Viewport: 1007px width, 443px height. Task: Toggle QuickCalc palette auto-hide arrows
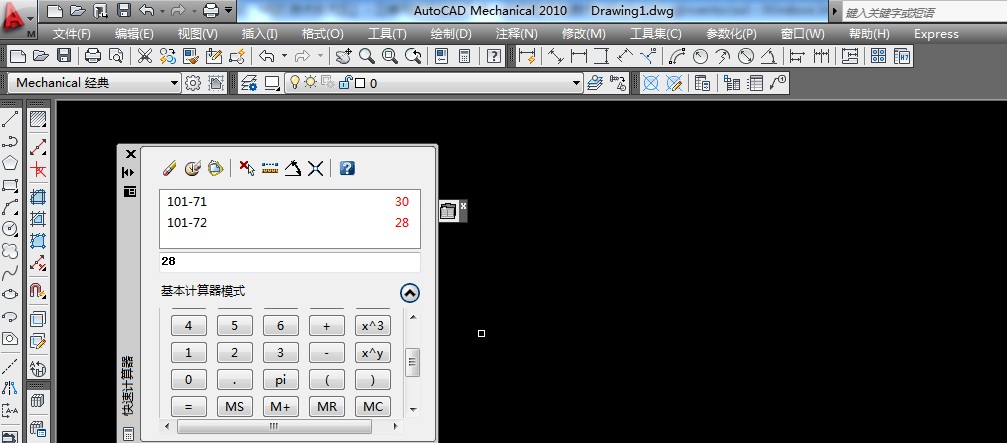pyautogui.click(x=130, y=173)
